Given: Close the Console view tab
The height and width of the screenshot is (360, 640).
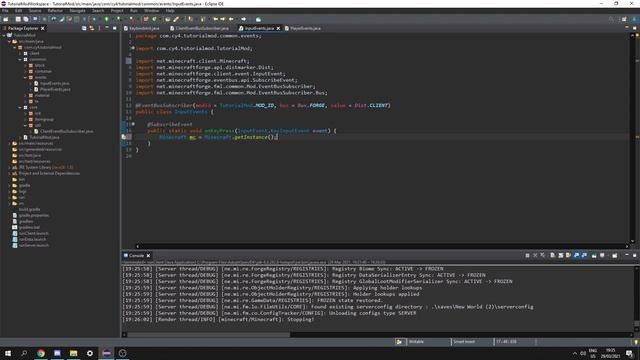Looking at the screenshot, I should coord(148,256).
